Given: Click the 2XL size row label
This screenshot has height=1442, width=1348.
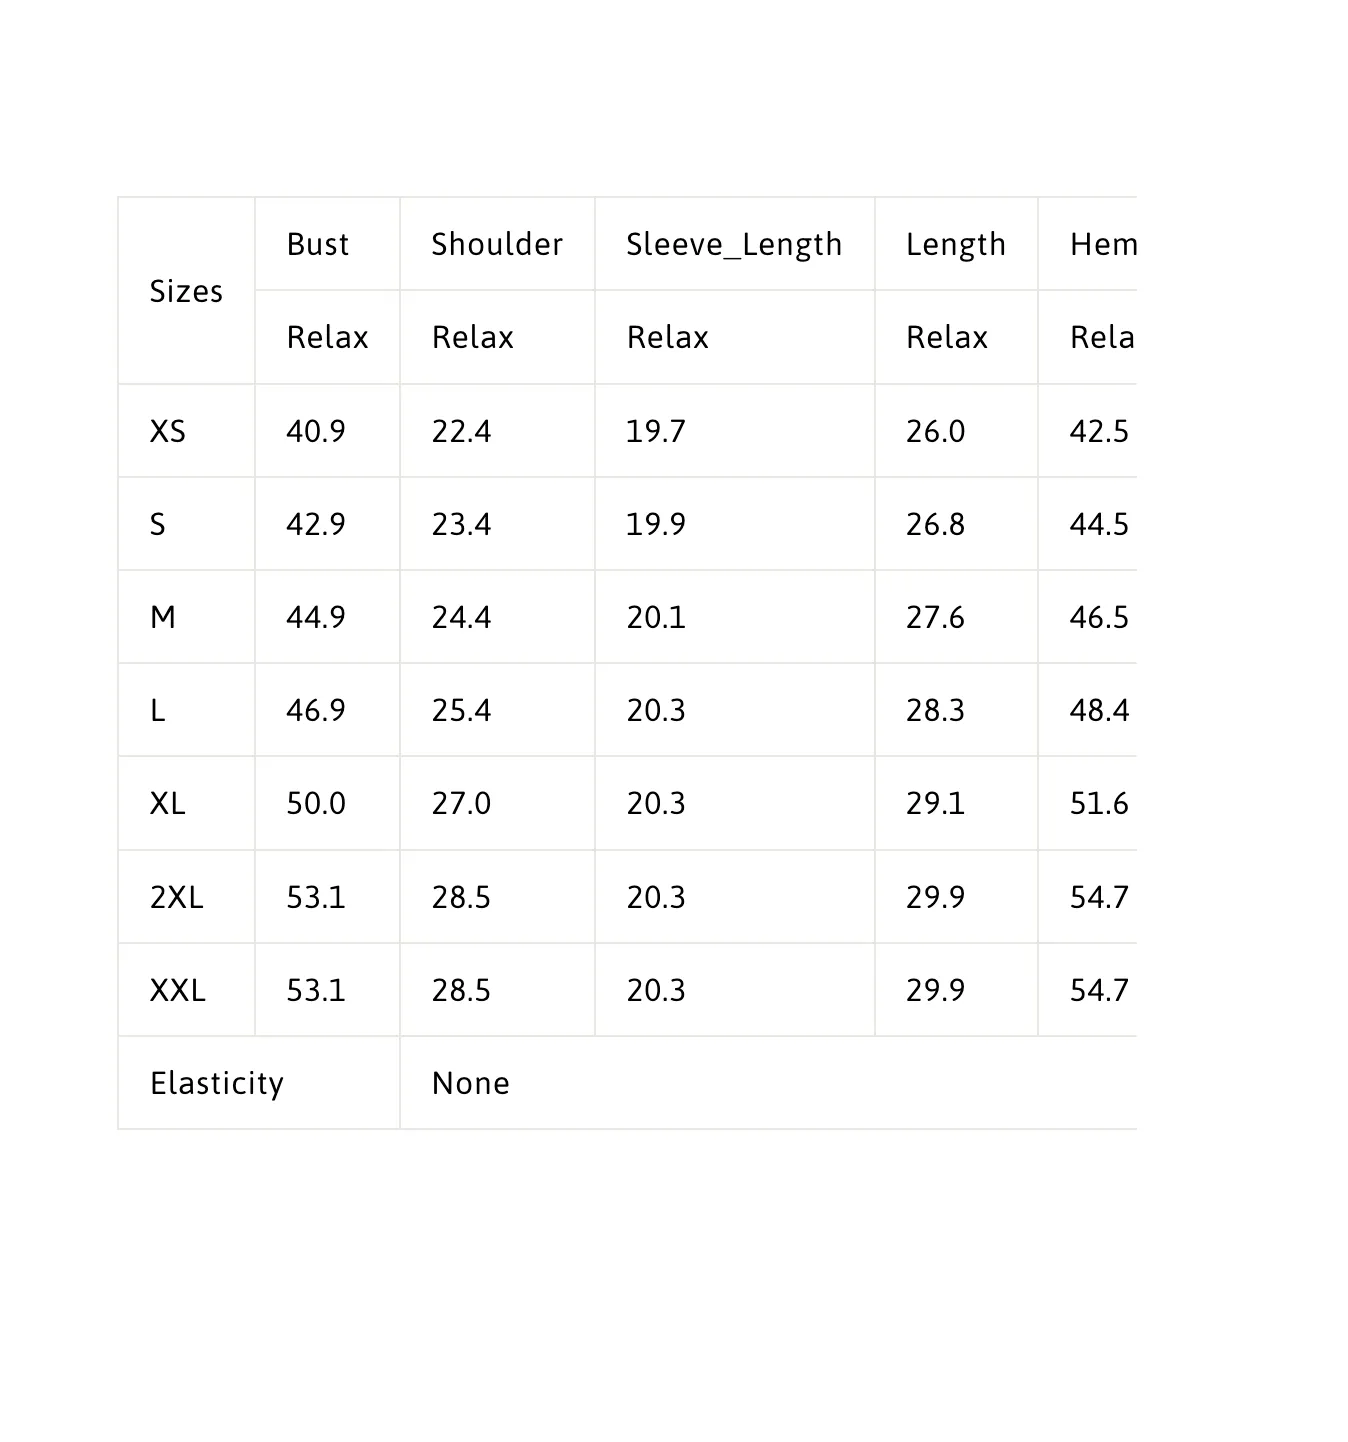Looking at the screenshot, I should tap(176, 897).
